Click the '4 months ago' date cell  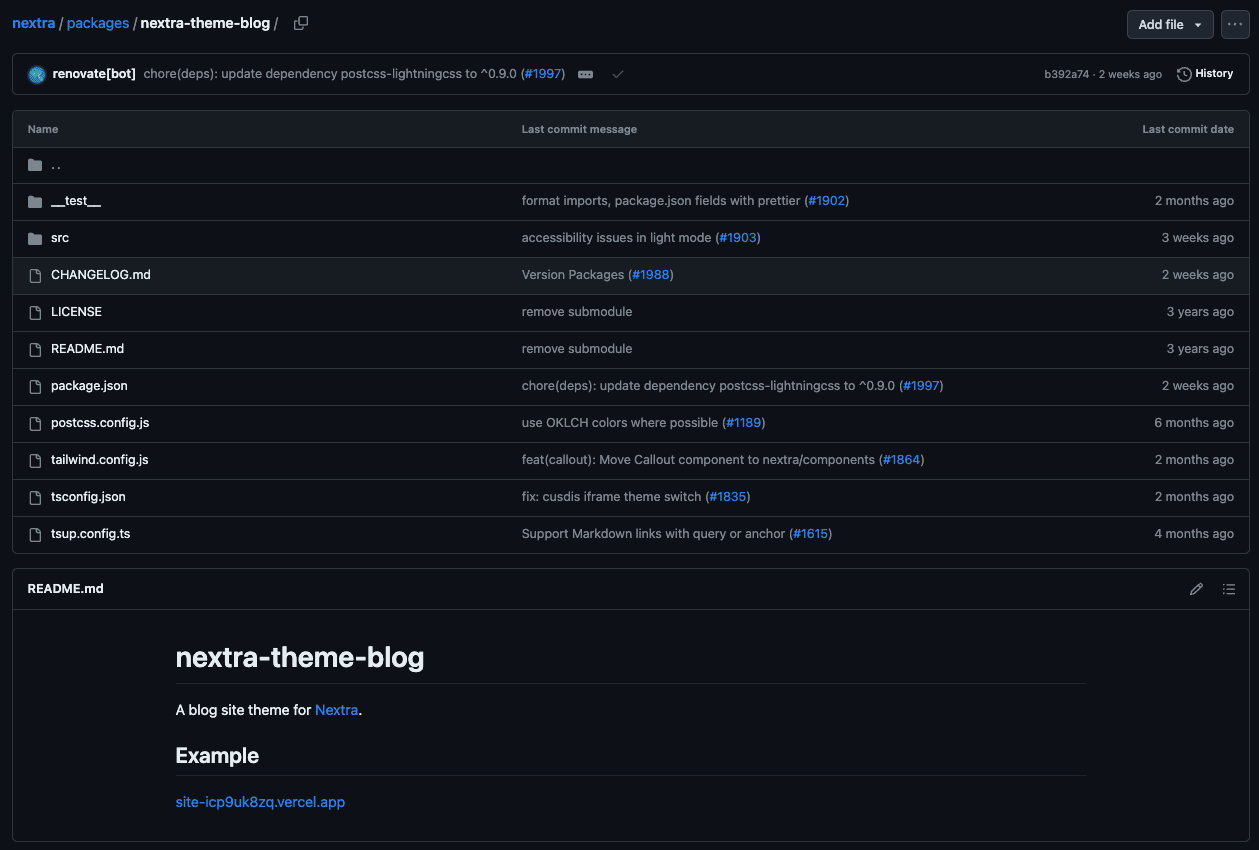[1194, 534]
